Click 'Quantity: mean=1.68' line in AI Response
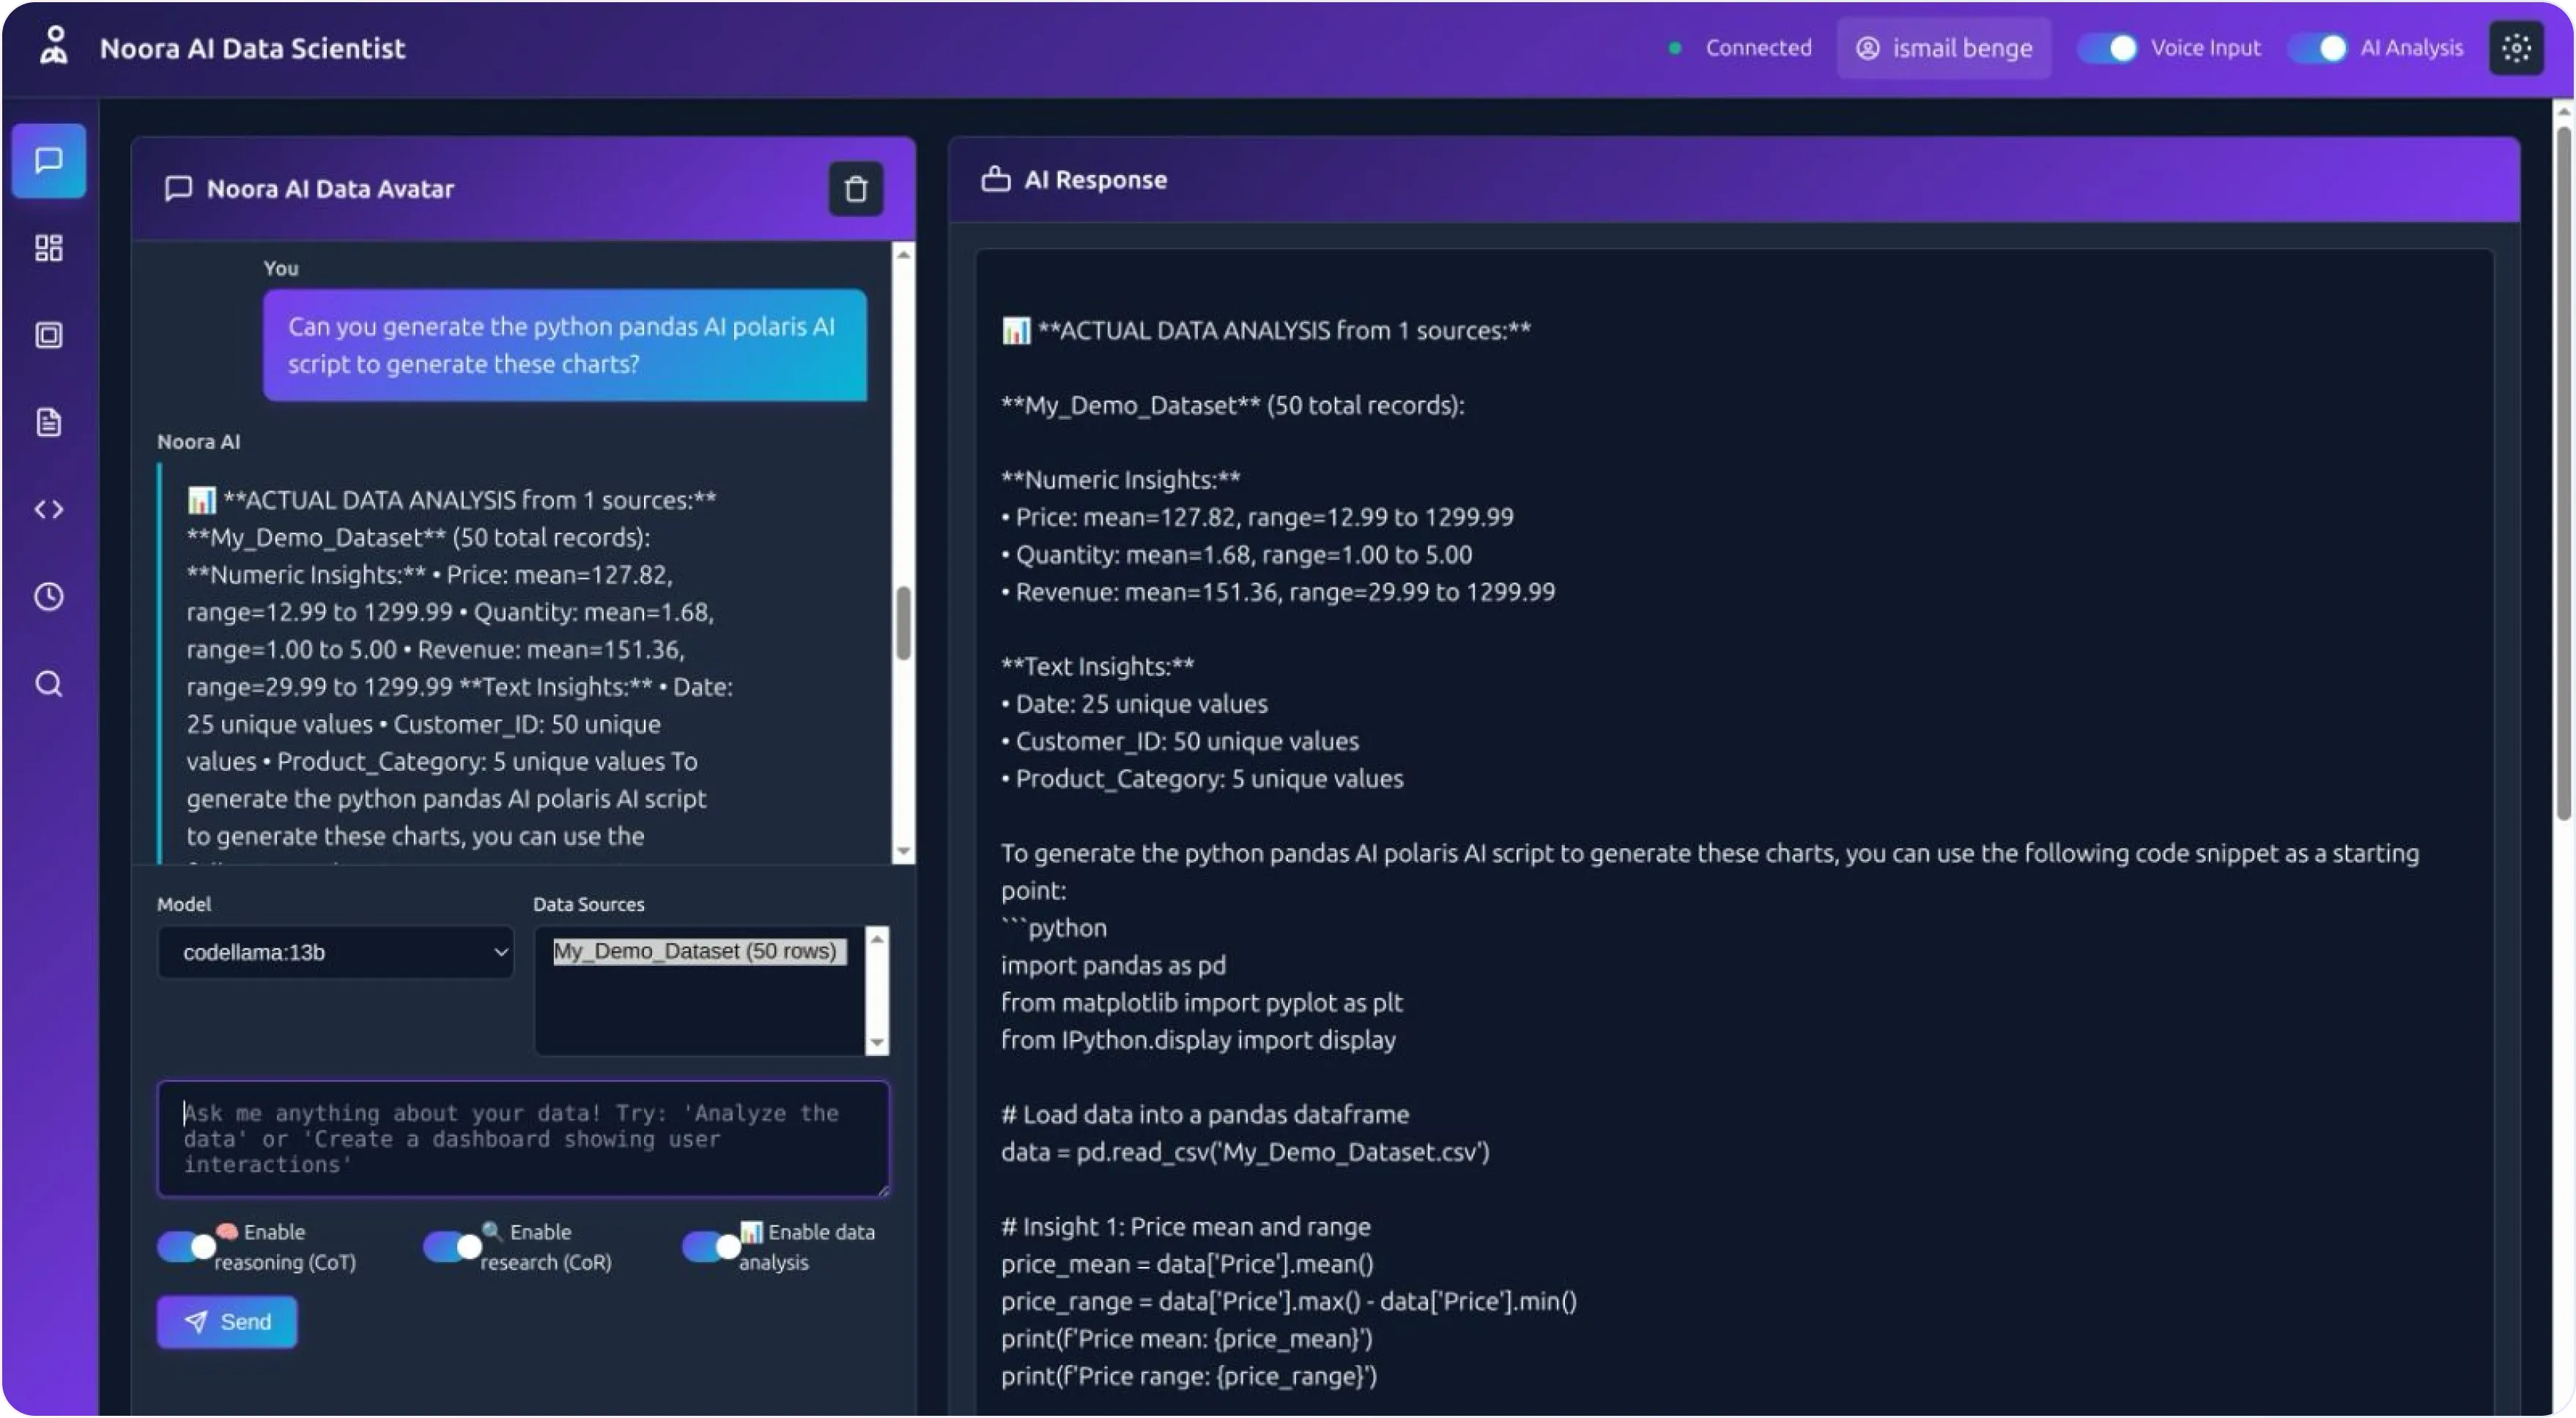This screenshot has height=1418, width=2576. click(1236, 555)
